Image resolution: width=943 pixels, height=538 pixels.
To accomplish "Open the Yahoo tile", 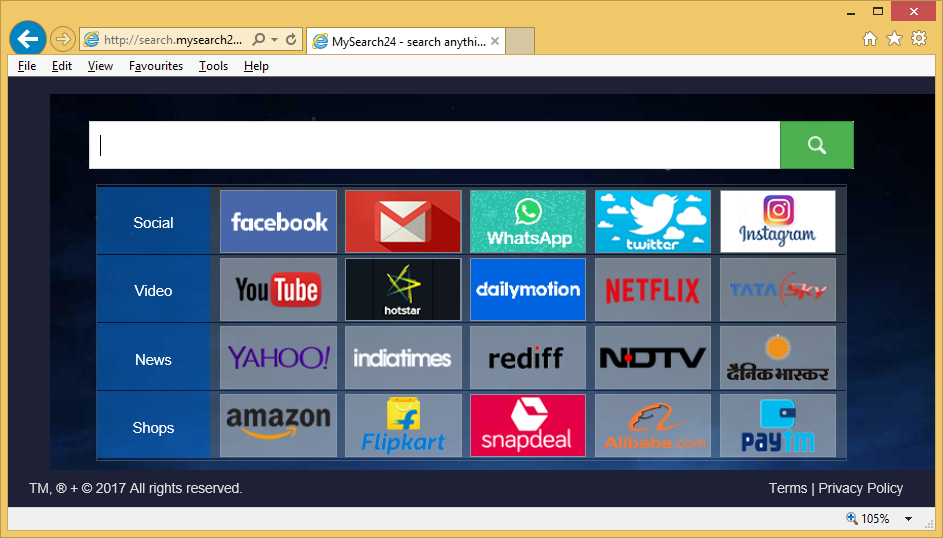I will tap(278, 358).
